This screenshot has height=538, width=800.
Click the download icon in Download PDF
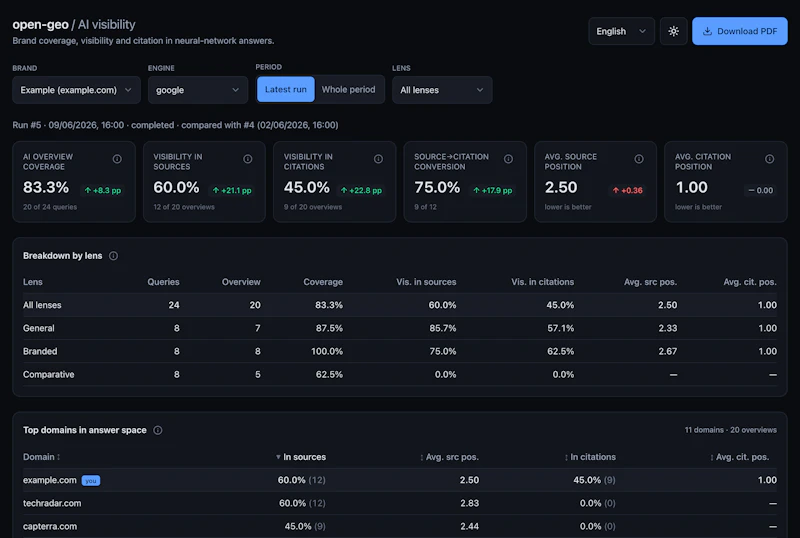point(707,31)
